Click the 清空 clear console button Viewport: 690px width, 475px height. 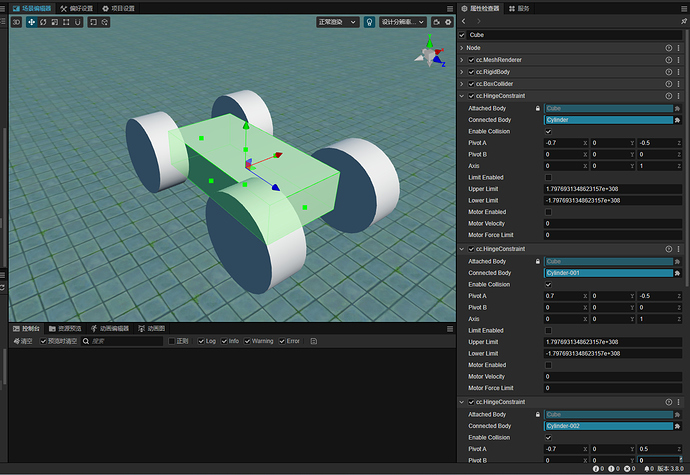pyautogui.click(x=21, y=341)
